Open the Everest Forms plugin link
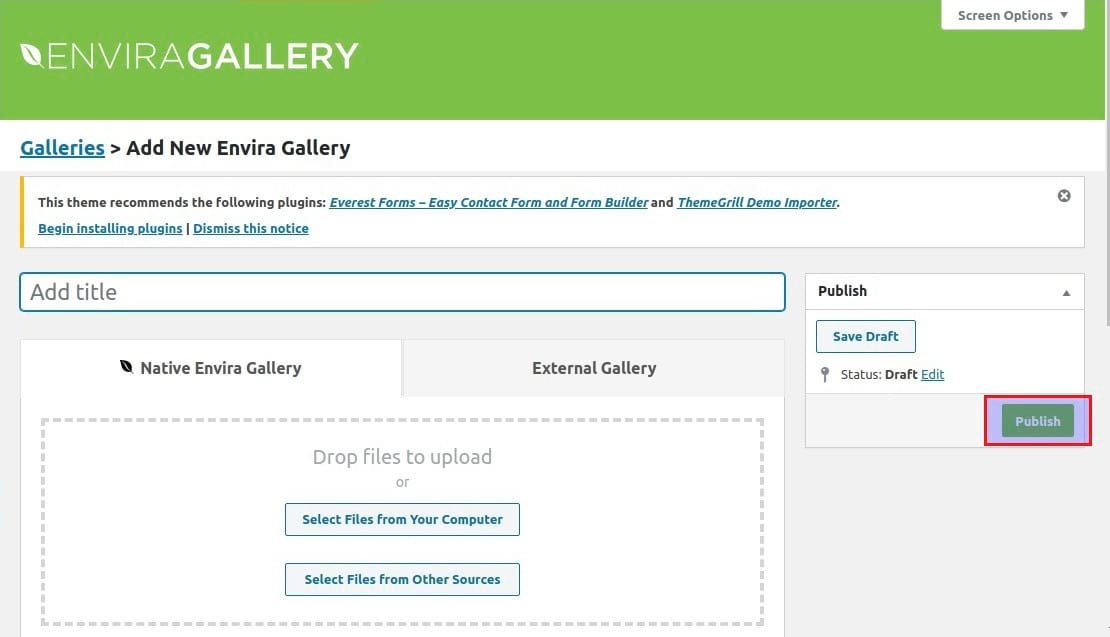Image resolution: width=1110 pixels, height=637 pixels. [x=489, y=202]
